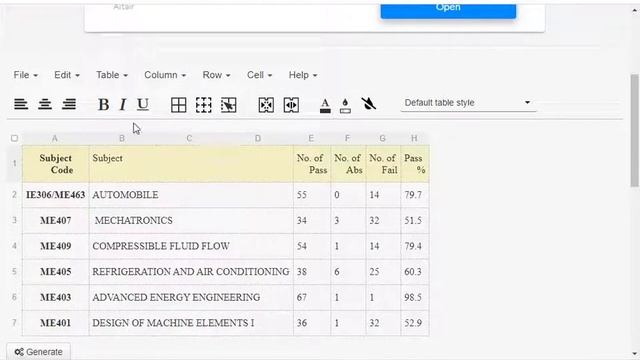The height and width of the screenshot is (360, 640).
Task: Clear formatting icon
Action: coord(369,104)
